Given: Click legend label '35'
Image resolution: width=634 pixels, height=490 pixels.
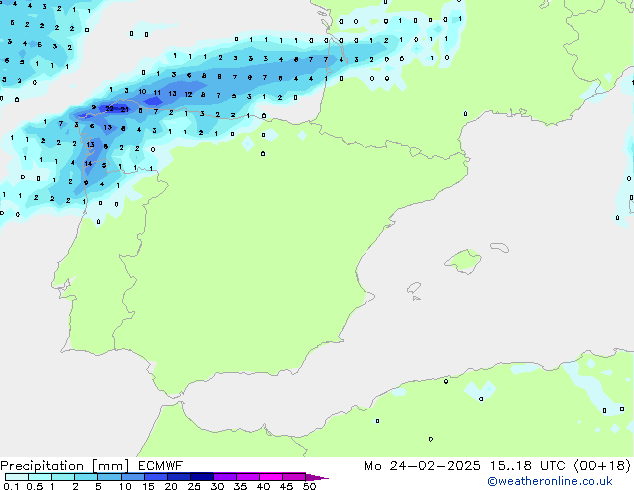Looking at the screenshot, I should point(240,486).
